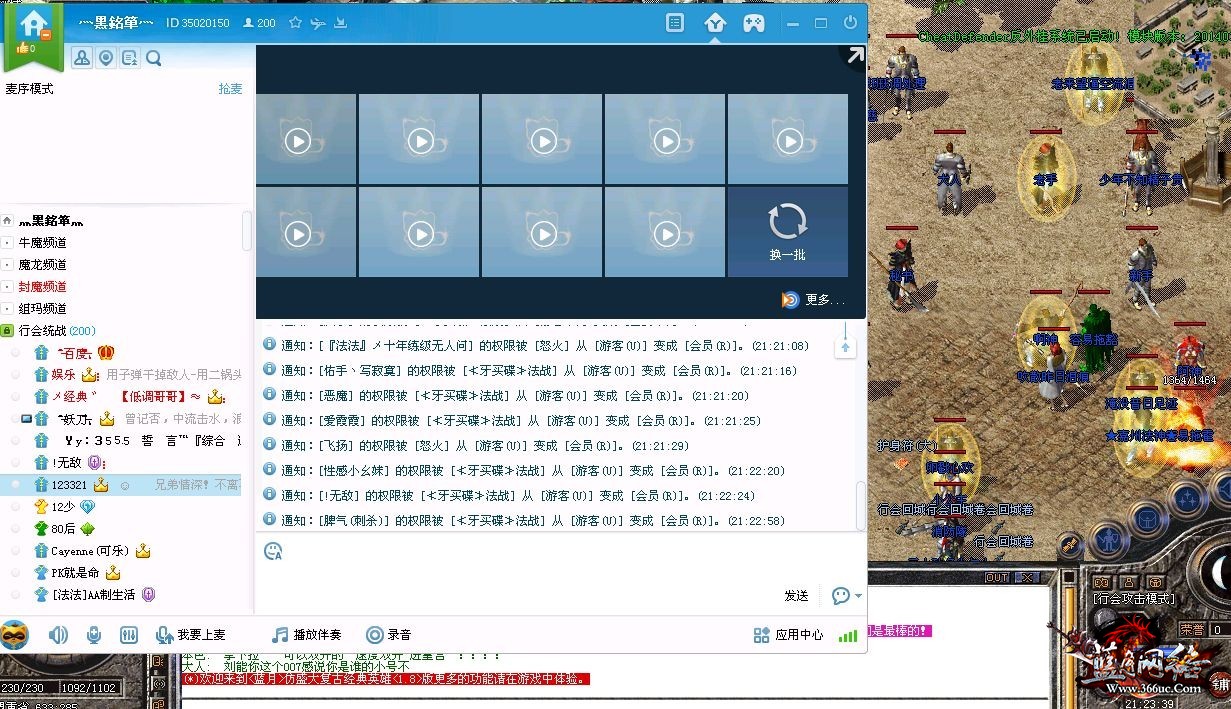Select the 封魔频道 channel
1231x709 pixels.
[43, 287]
